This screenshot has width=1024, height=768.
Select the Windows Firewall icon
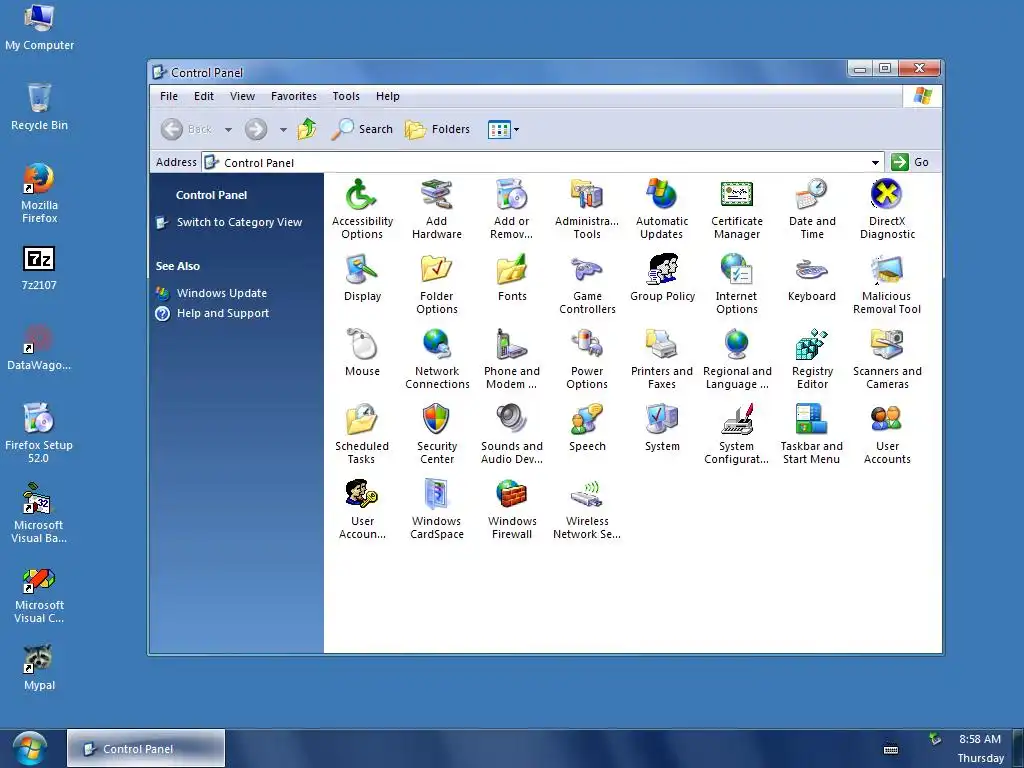[511, 509]
